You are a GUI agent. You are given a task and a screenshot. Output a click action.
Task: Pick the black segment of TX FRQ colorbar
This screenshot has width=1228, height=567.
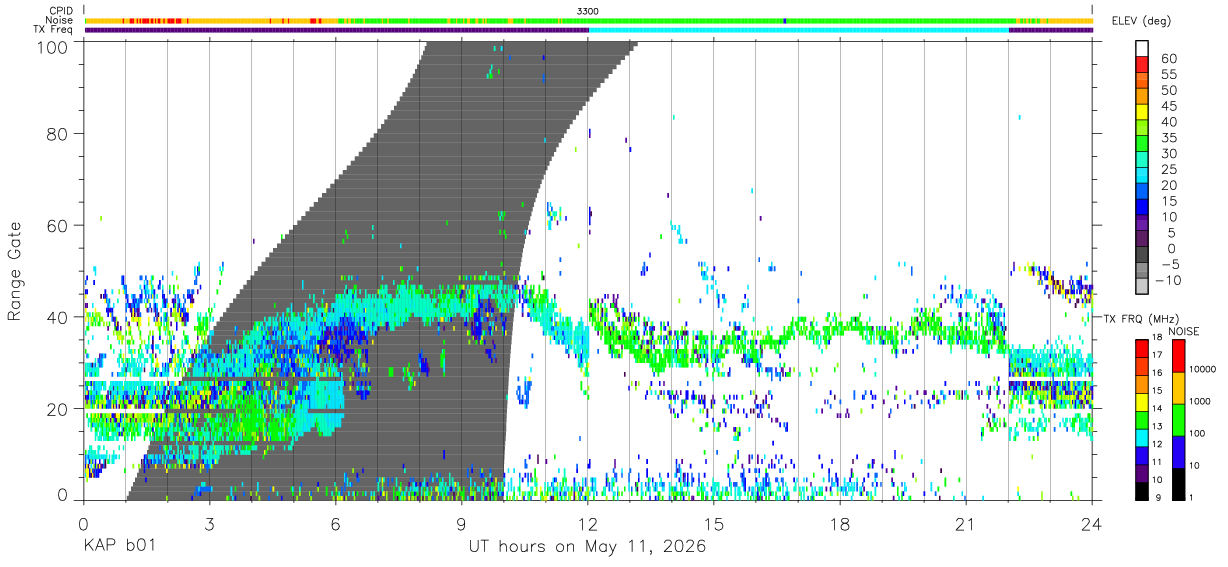click(x=1142, y=489)
